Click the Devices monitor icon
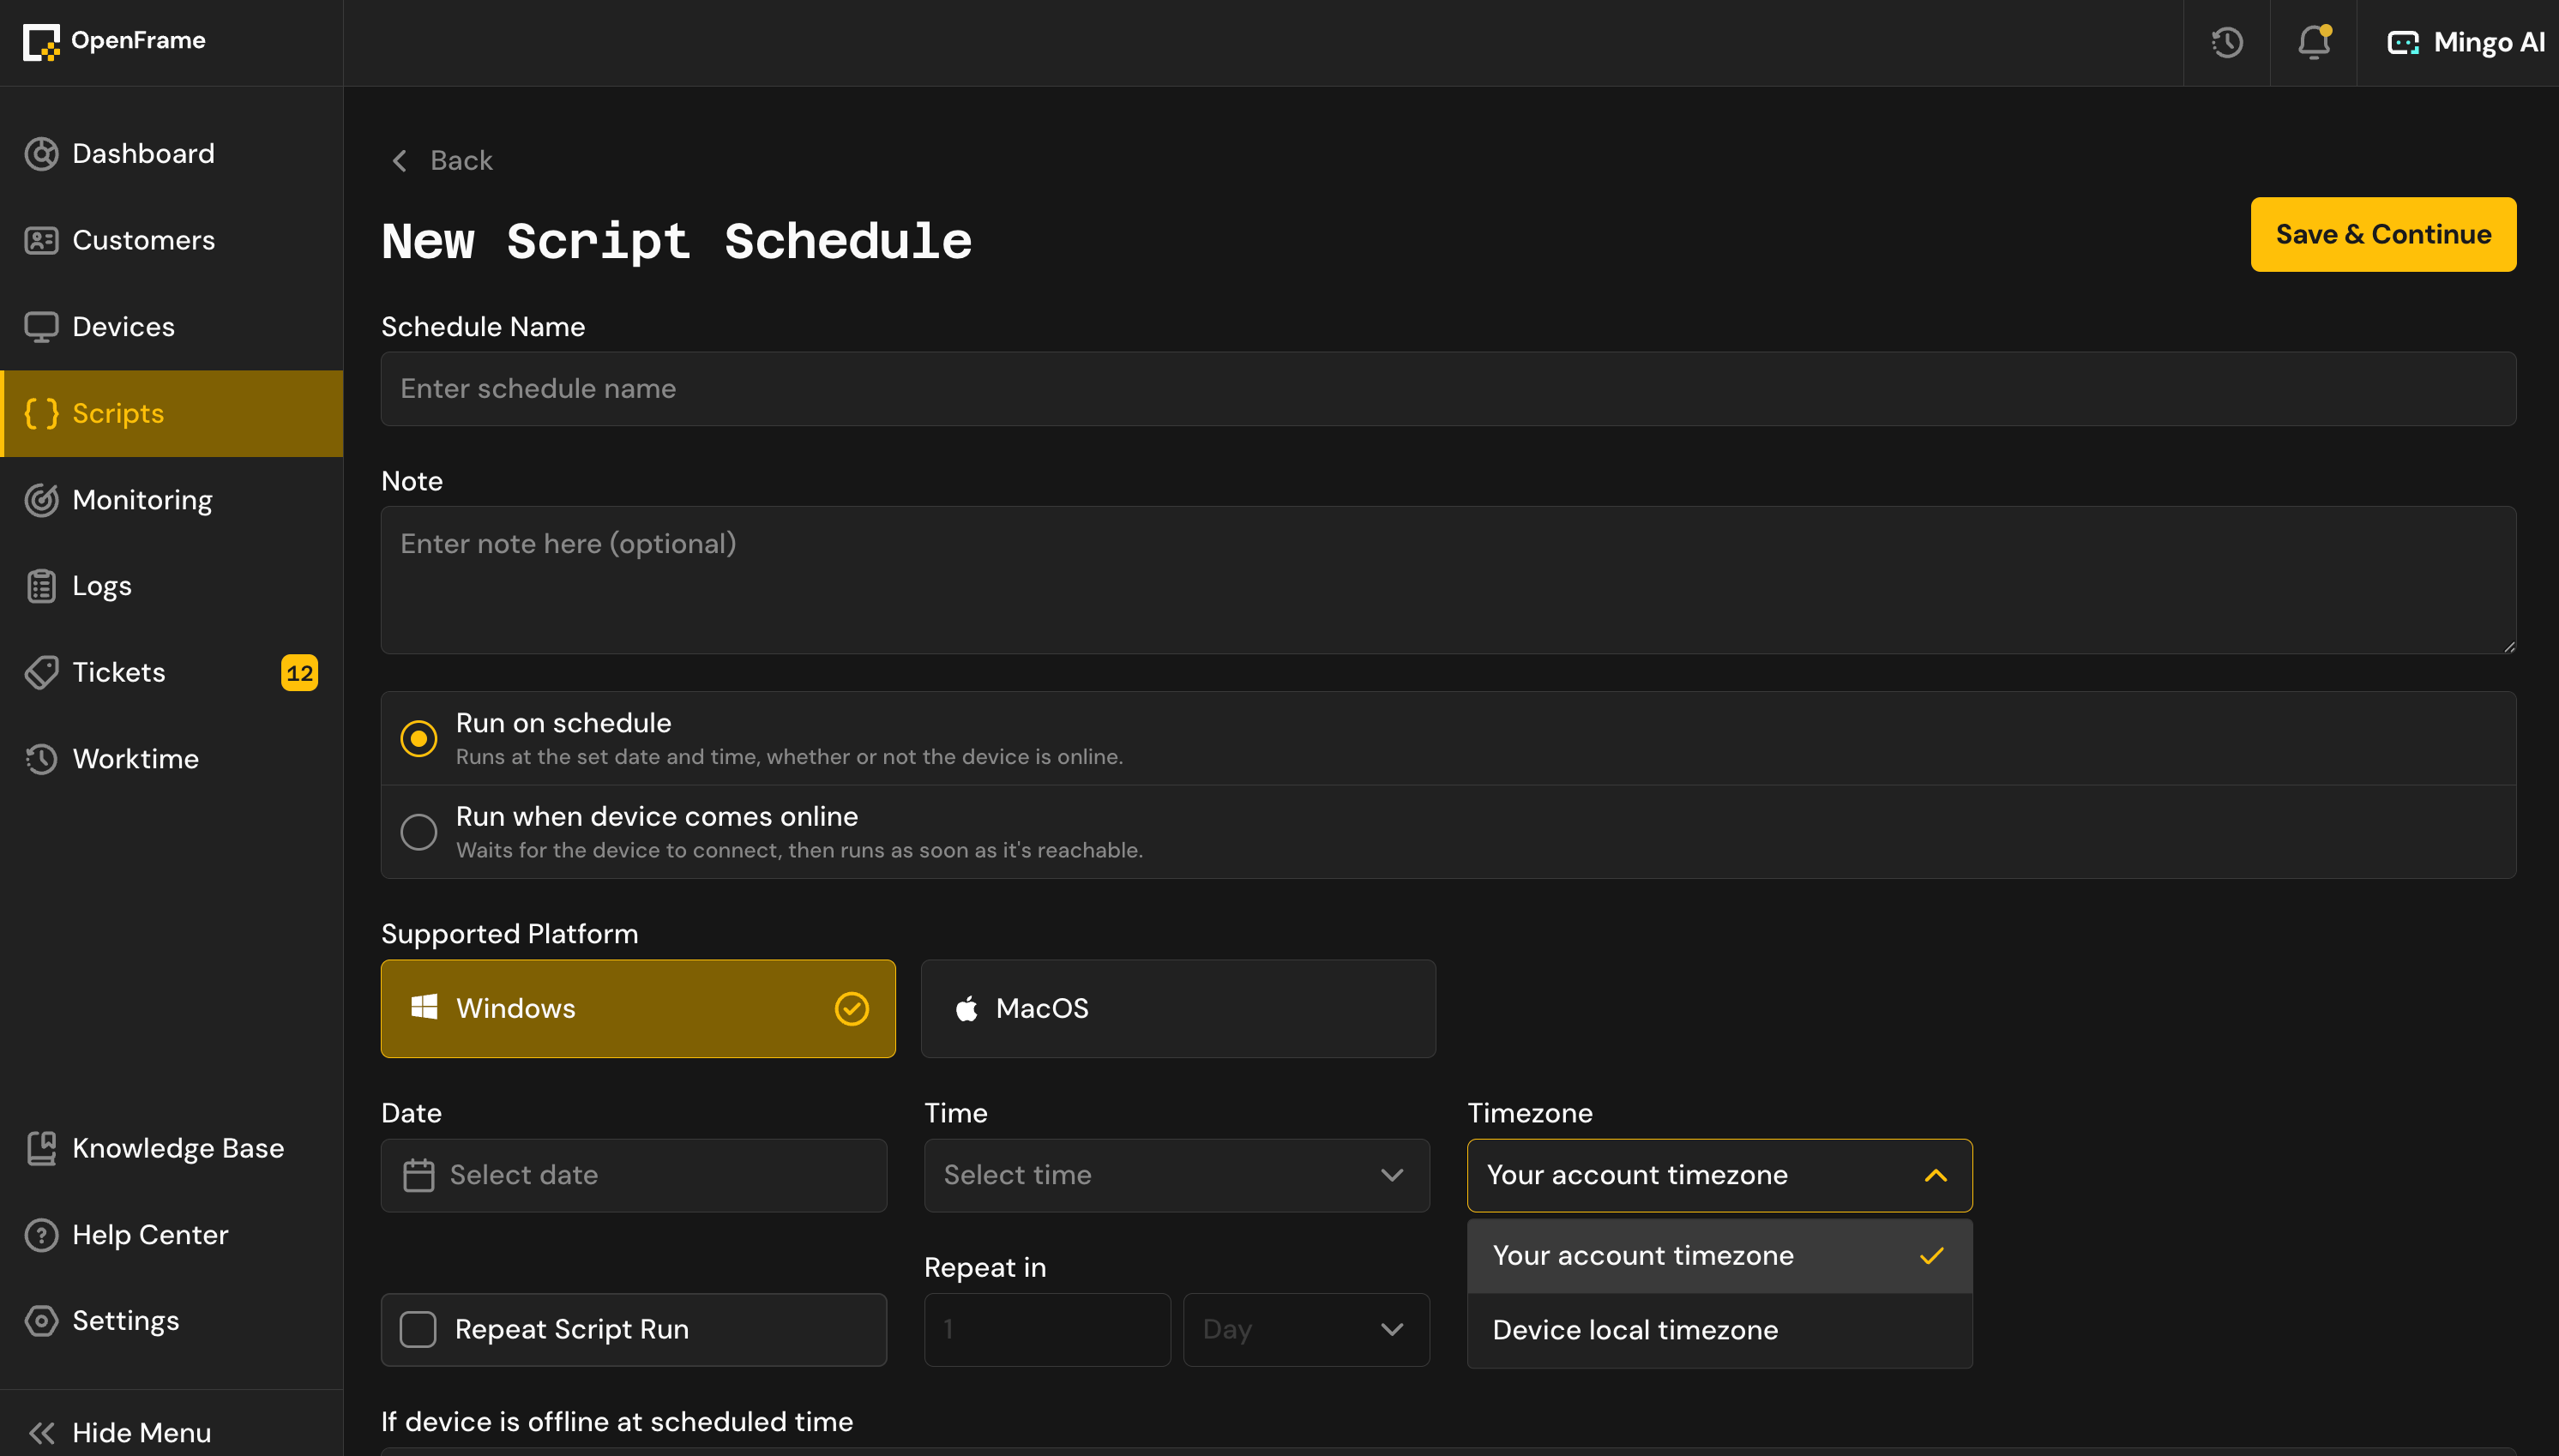This screenshot has height=1456, width=2559. tap(41, 327)
